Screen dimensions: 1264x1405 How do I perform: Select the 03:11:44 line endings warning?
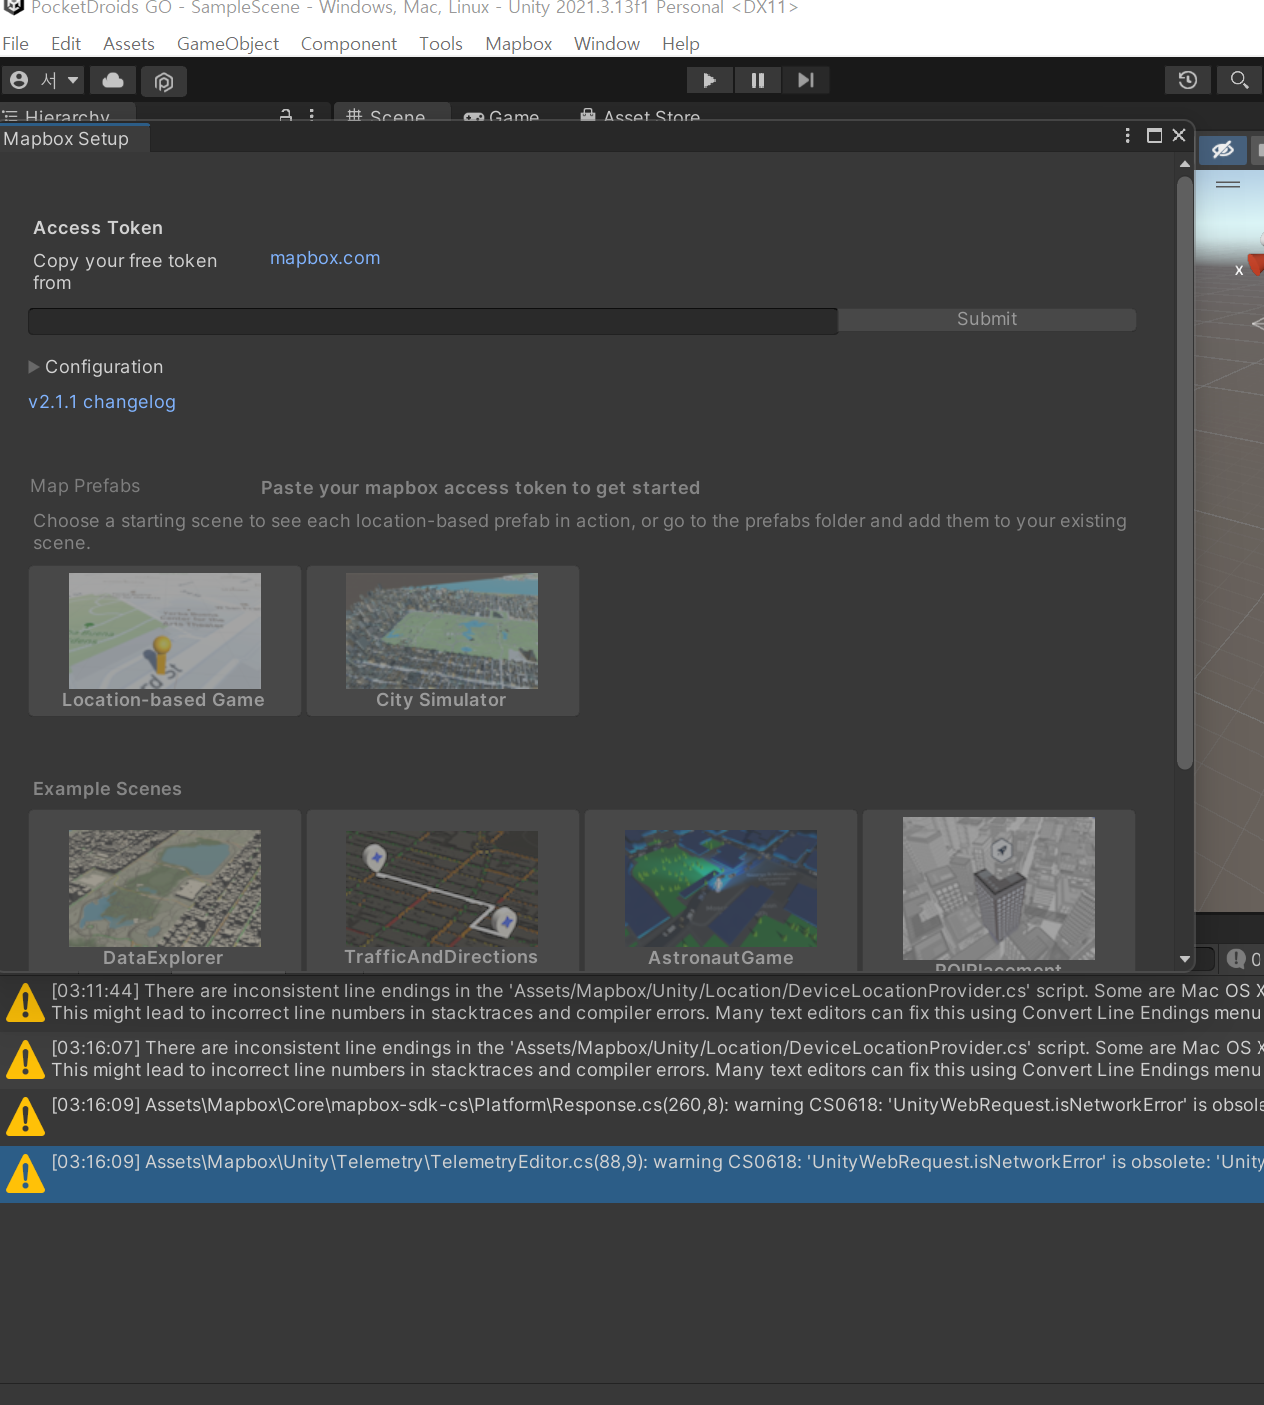pyautogui.click(x=632, y=1002)
